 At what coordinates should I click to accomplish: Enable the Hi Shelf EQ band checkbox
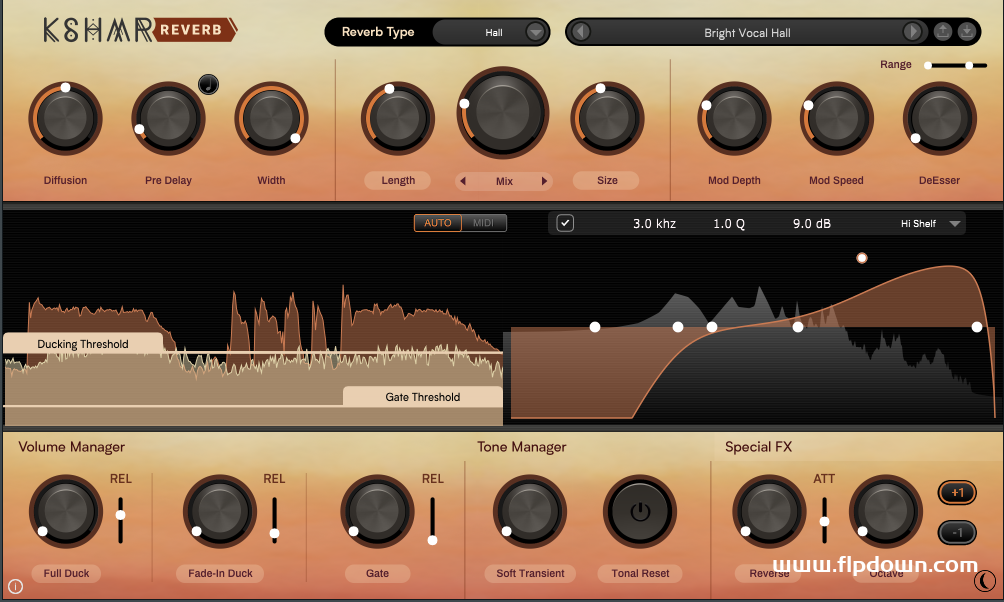tap(564, 223)
